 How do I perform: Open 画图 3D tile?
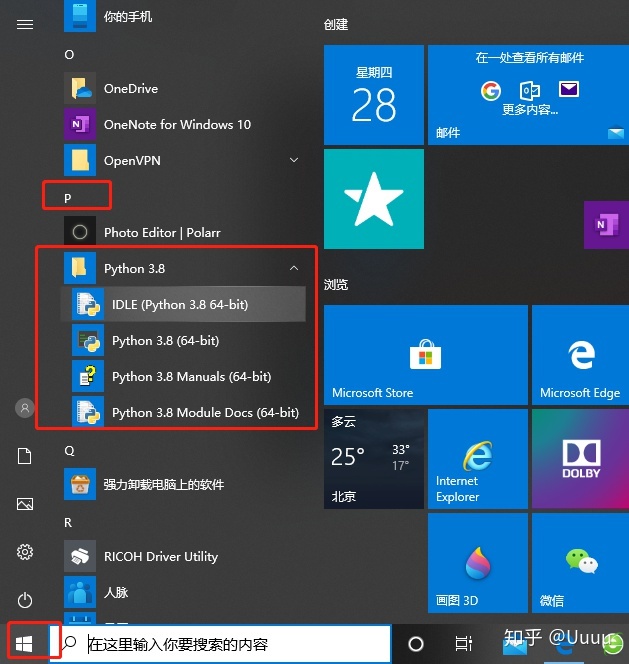click(478, 563)
